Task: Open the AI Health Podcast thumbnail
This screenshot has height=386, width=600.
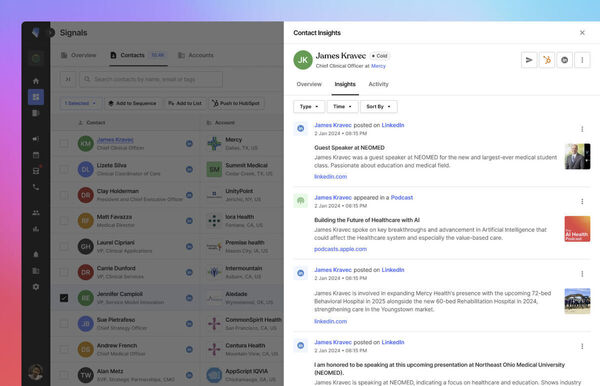Action: [x=577, y=229]
